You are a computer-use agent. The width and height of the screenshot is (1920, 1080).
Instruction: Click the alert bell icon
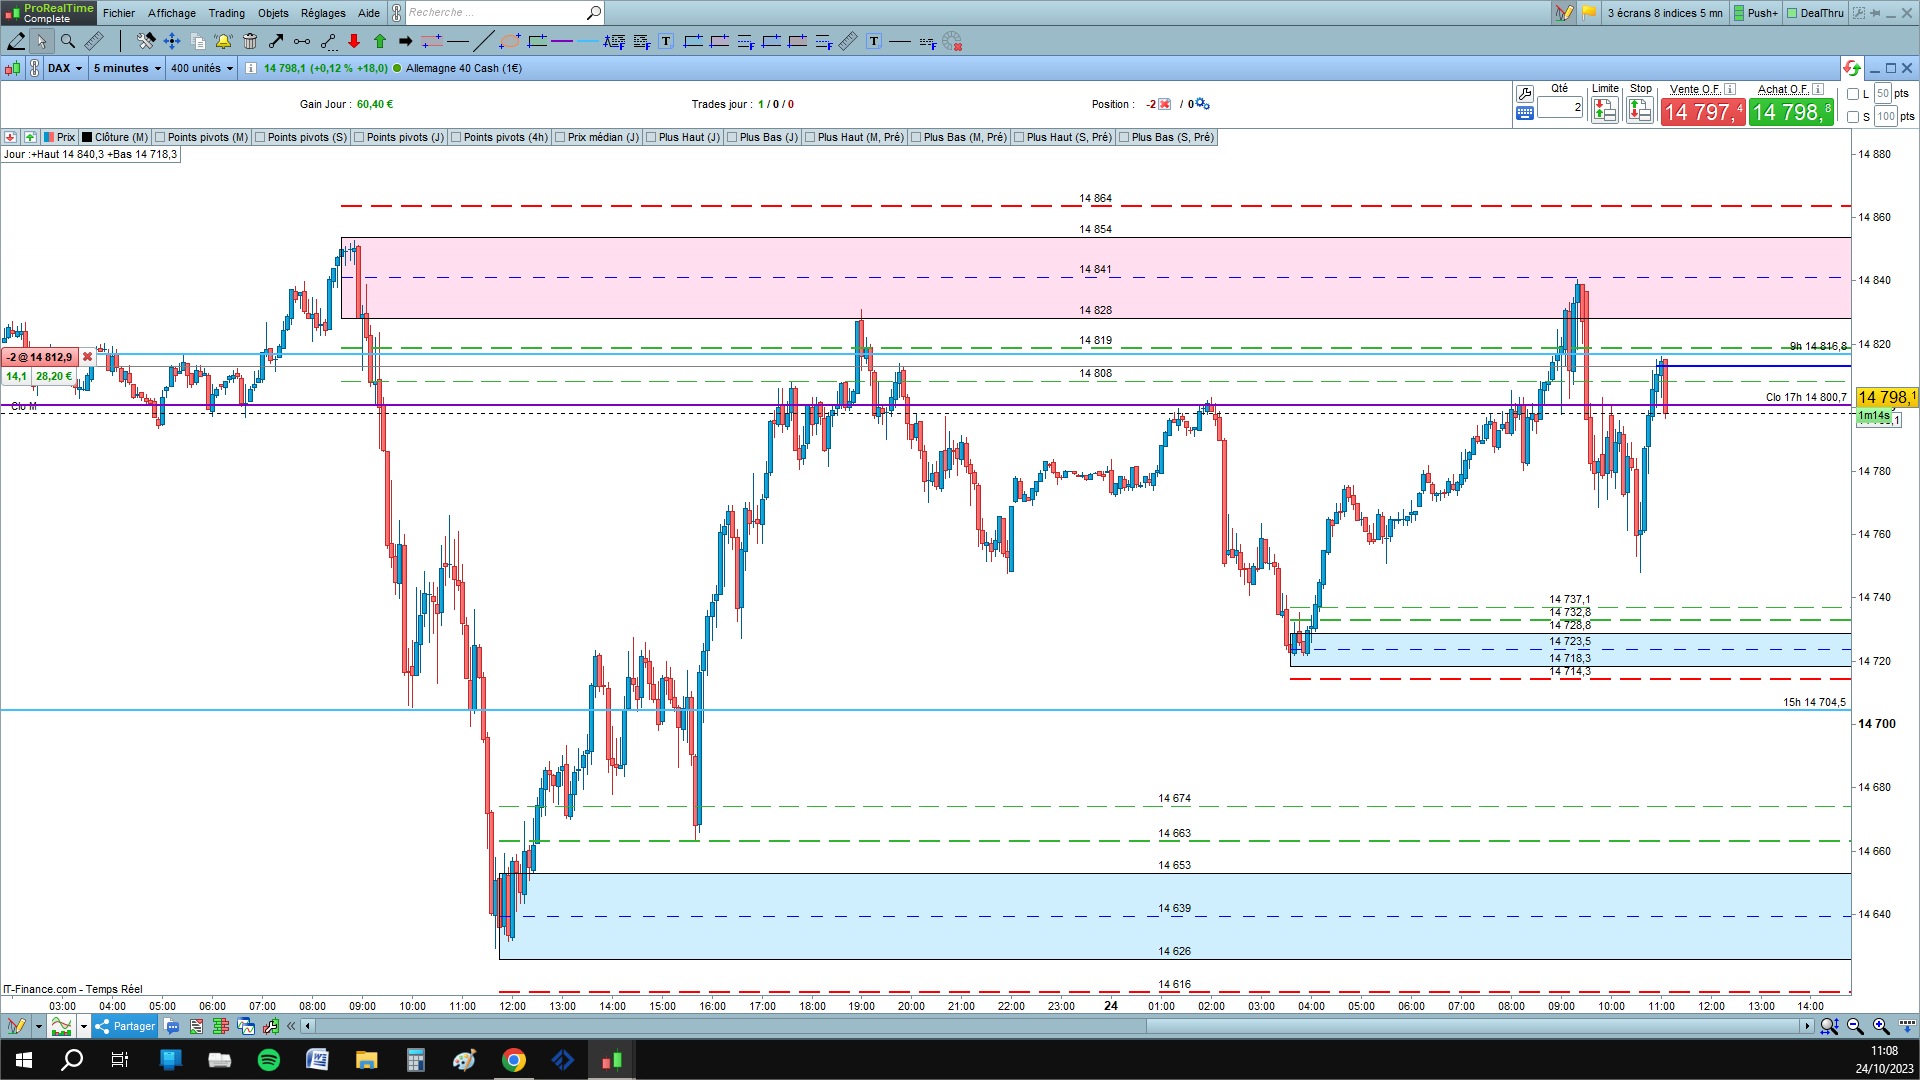click(x=223, y=41)
